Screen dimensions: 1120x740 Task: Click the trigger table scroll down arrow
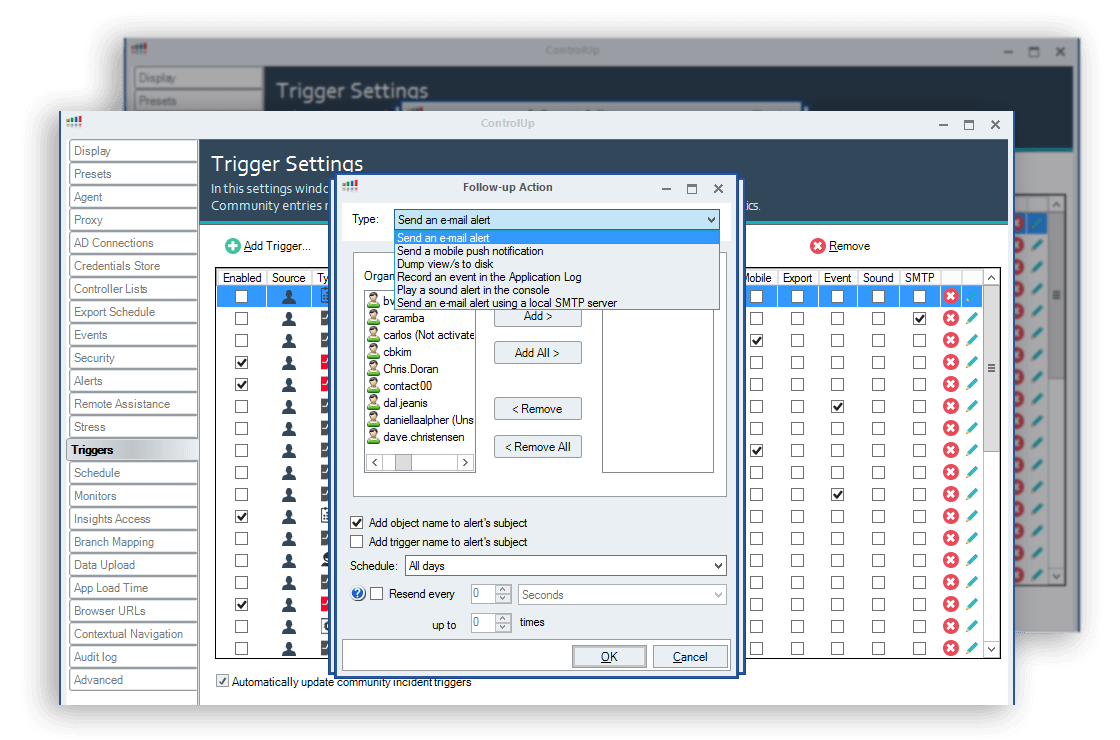click(991, 649)
